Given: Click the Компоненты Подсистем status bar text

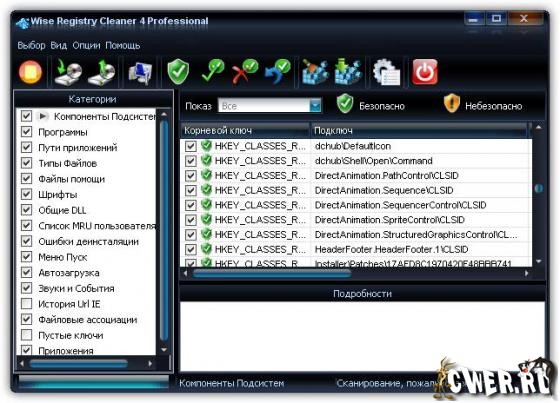Looking at the screenshot, I should click(x=231, y=383).
